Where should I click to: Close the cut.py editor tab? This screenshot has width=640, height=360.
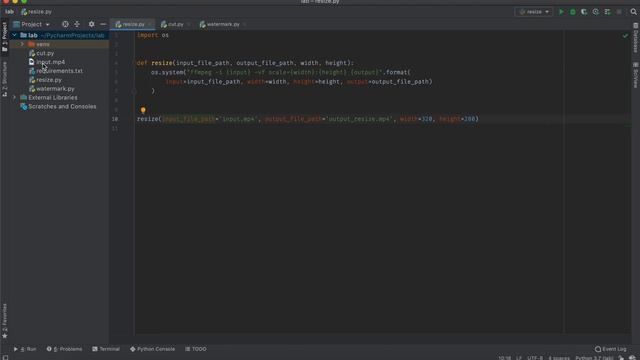point(189,24)
